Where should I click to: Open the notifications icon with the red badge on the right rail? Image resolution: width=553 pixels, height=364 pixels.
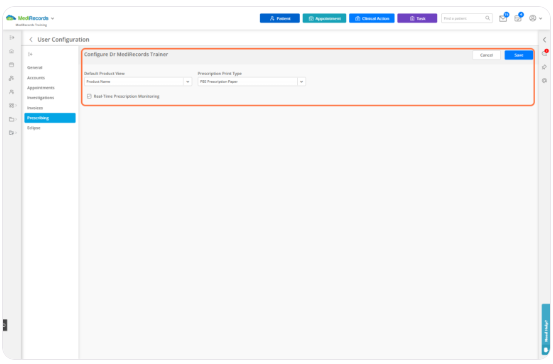coord(545,53)
